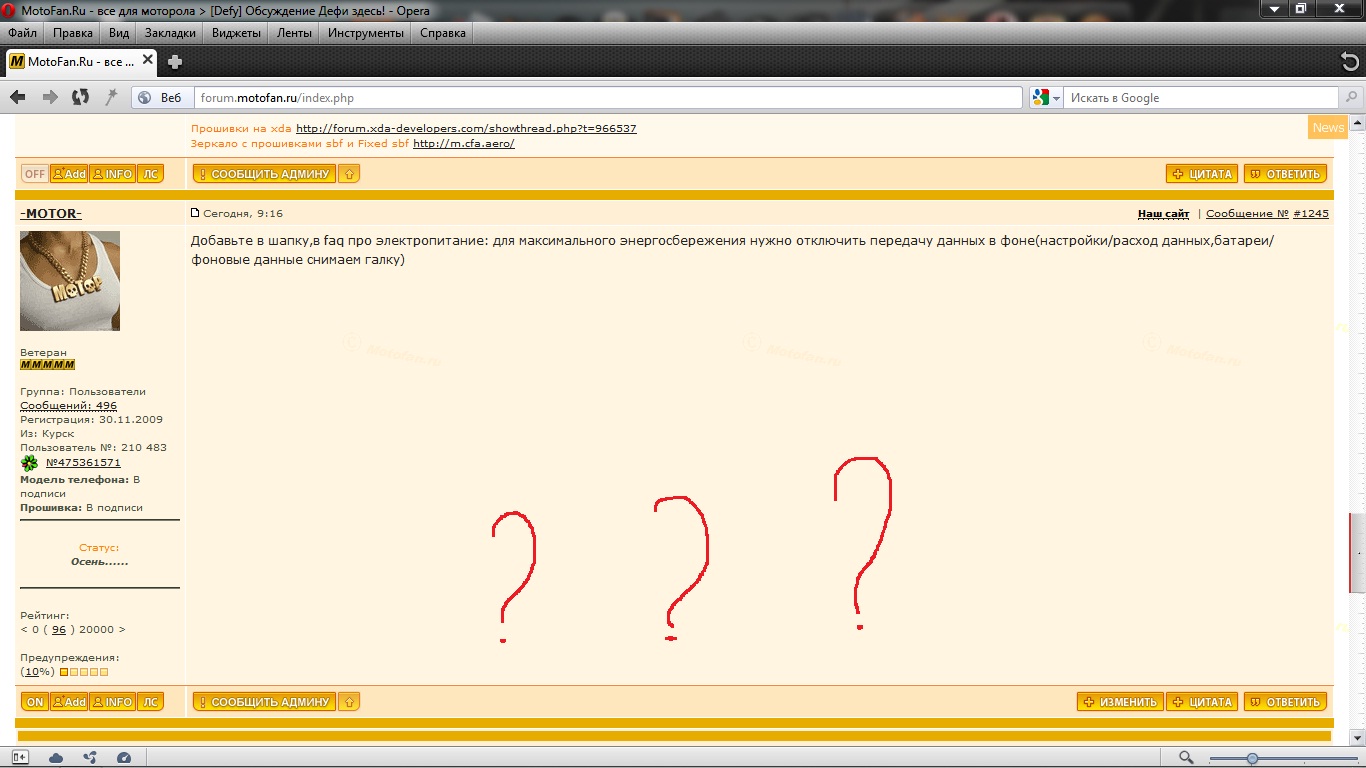Click the search magnifier in Google field
This screenshot has height=768, width=1366.
tap(1350, 97)
